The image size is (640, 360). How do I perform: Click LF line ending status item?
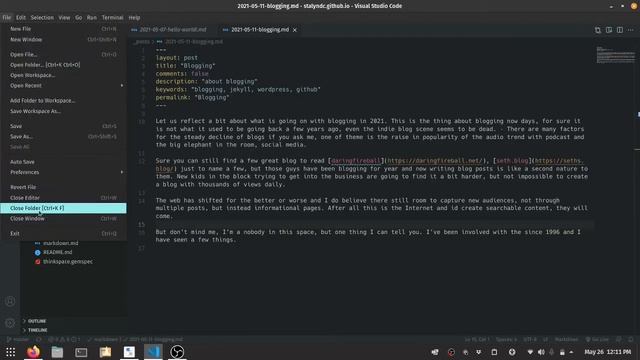[x=545, y=340]
